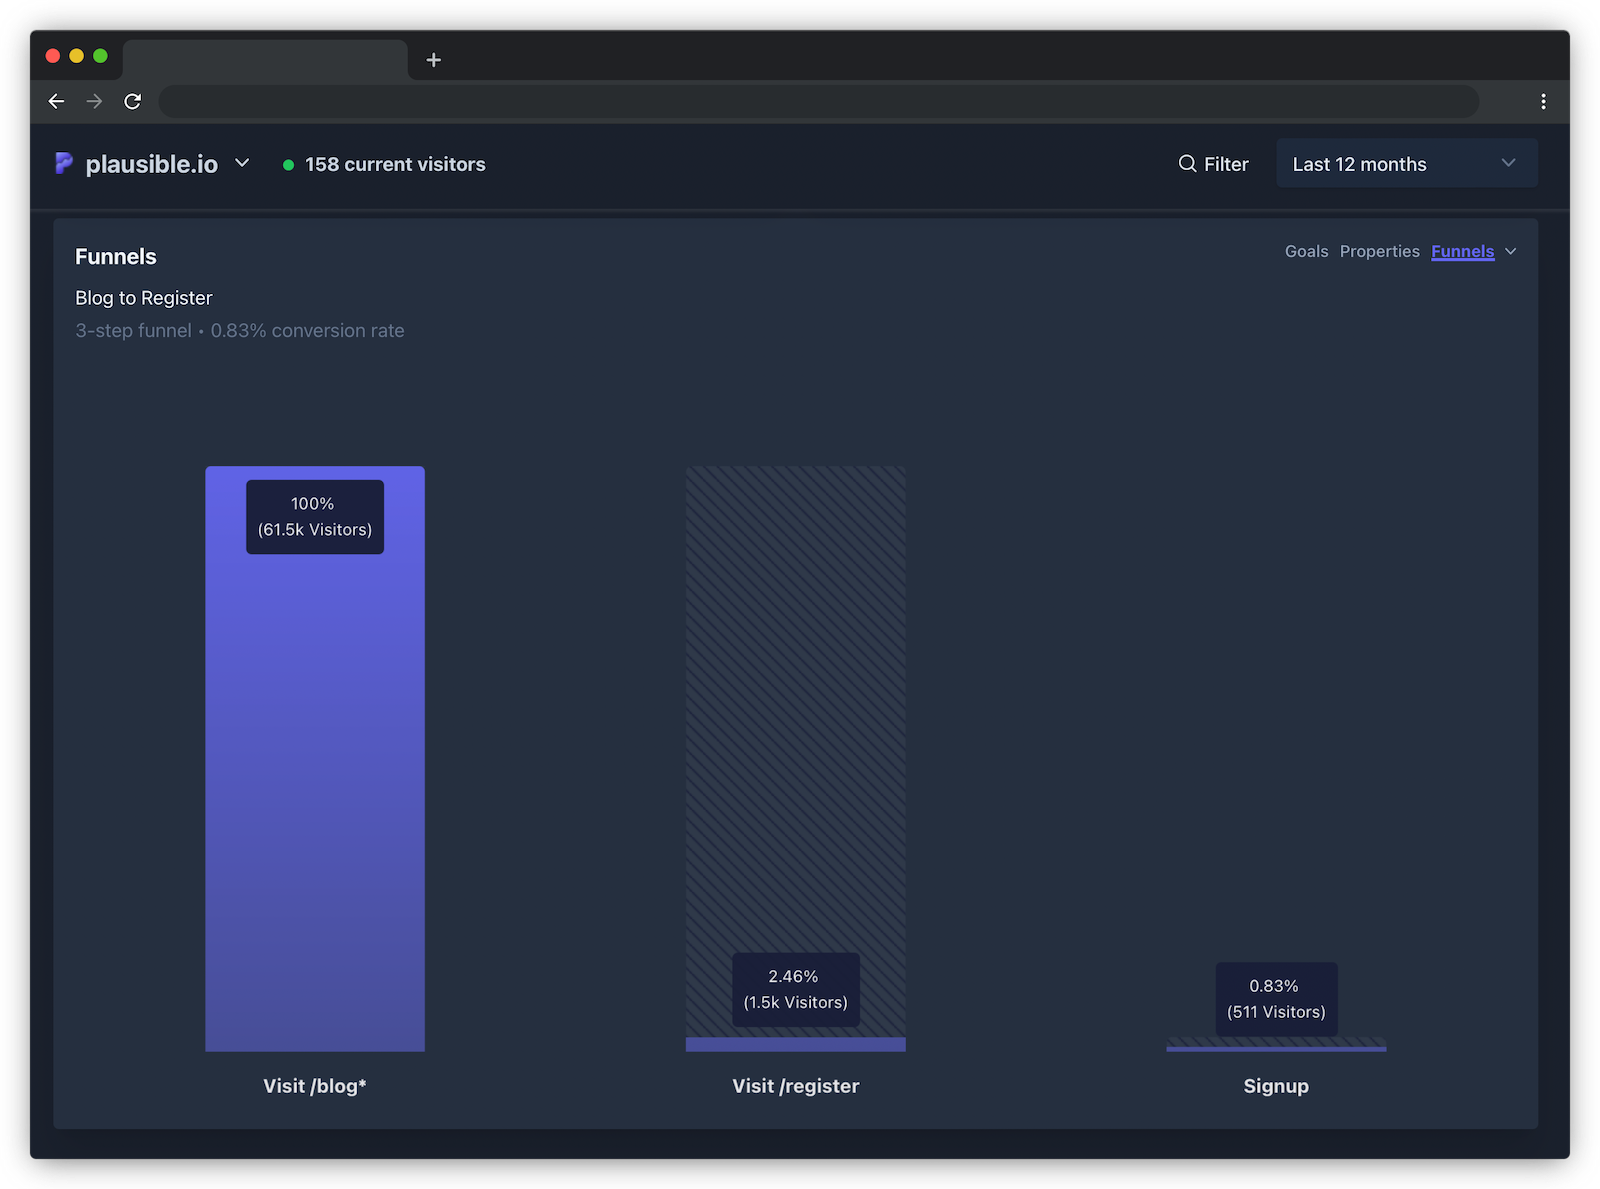Viewport: 1600px width, 1189px height.
Task: Open the Filter search icon
Action: click(1187, 163)
